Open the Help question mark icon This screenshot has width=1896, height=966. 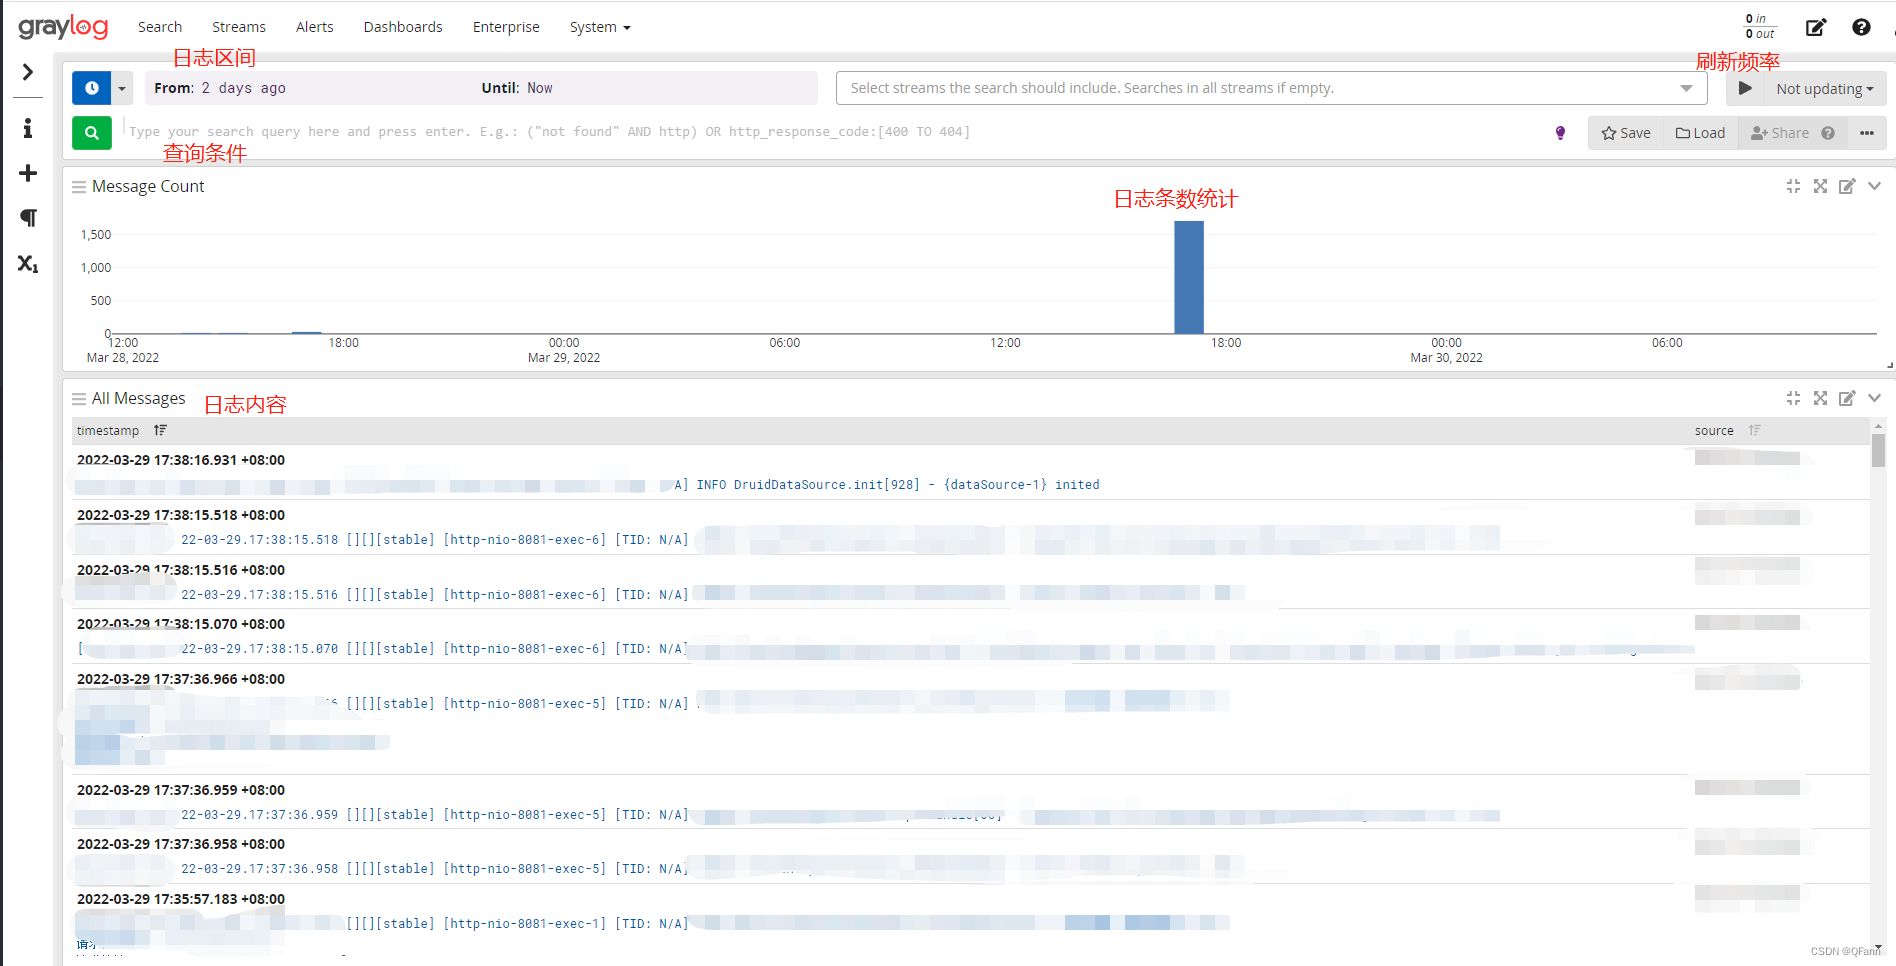pyautogui.click(x=1861, y=27)
